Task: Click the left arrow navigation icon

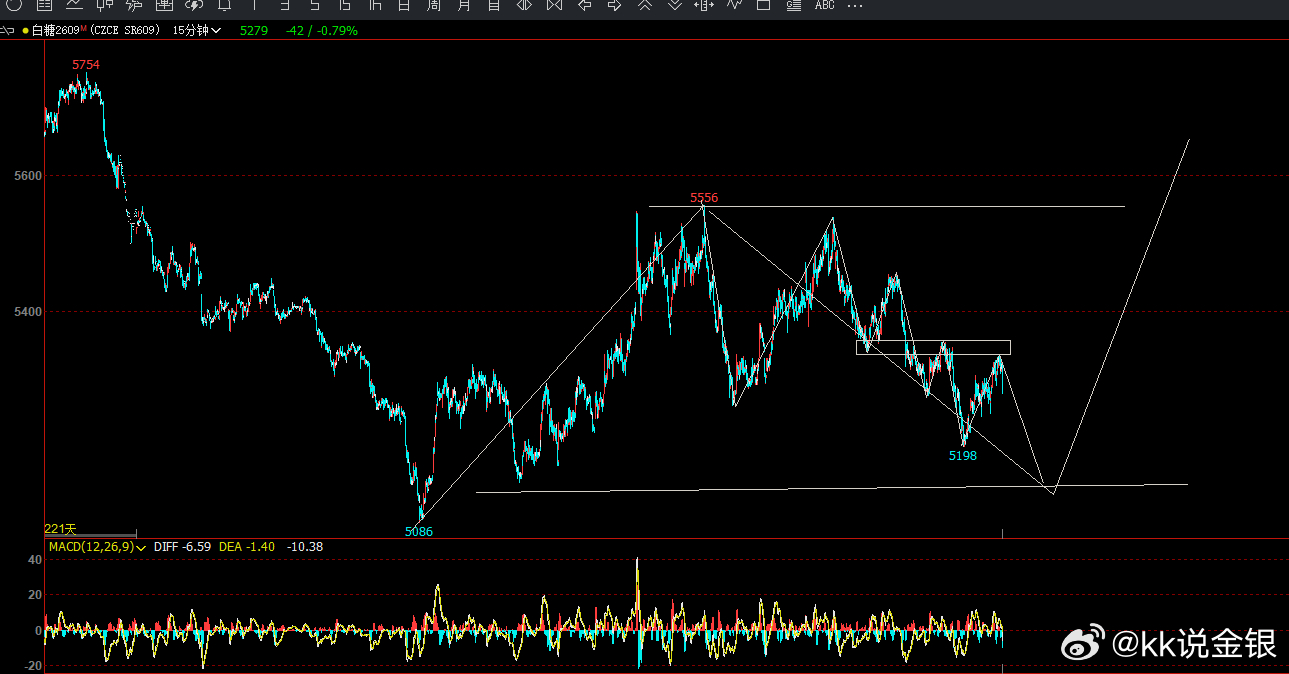Action: click(x=585, y=6)
